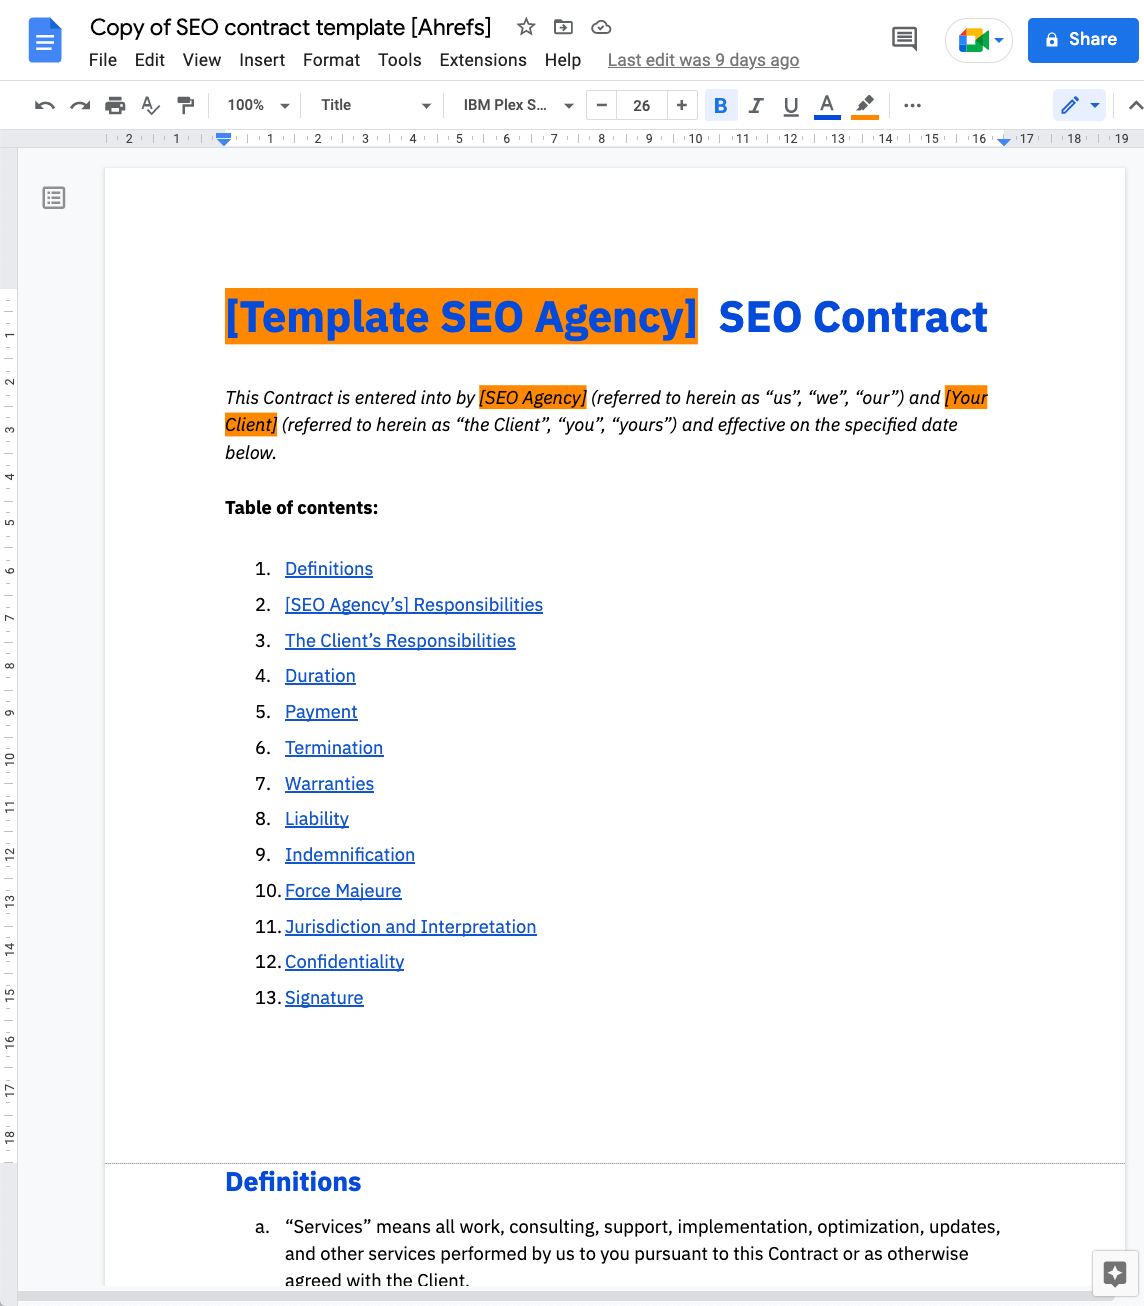Click the Redo icon
The image size is (1144, 1306).
click(x=79, y=104)
